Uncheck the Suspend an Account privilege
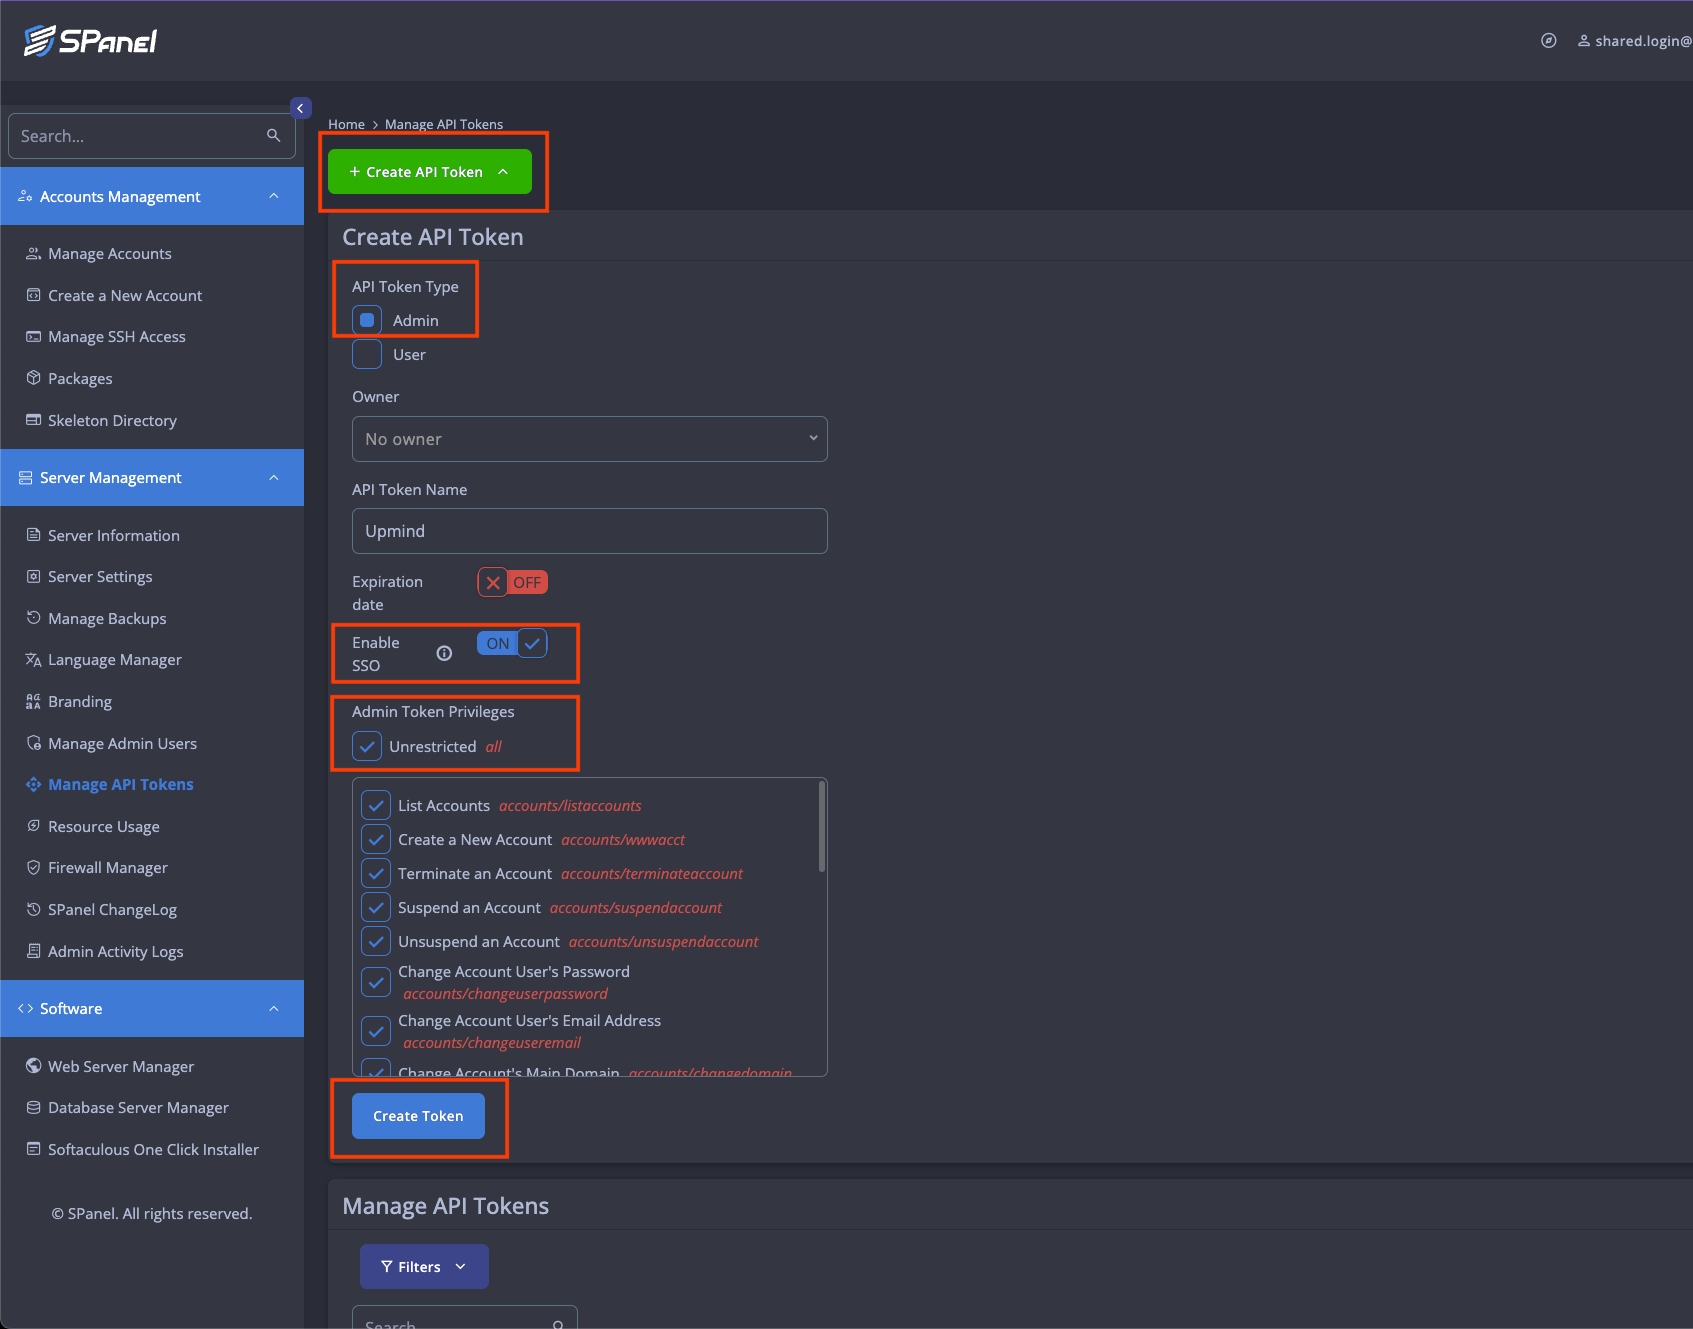The height and width of the screenshot is (1329, 1693). [x=376, y=908]
